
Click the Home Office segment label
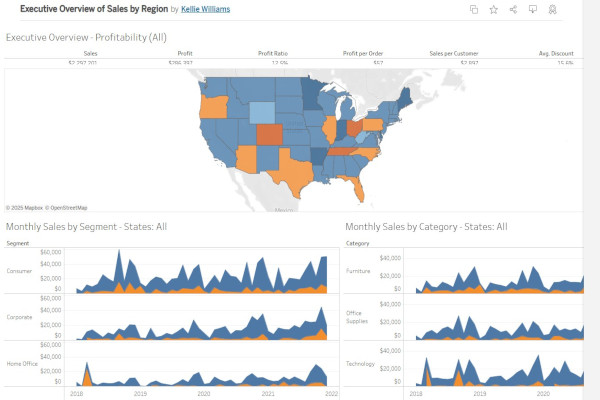tap(20, 364)
